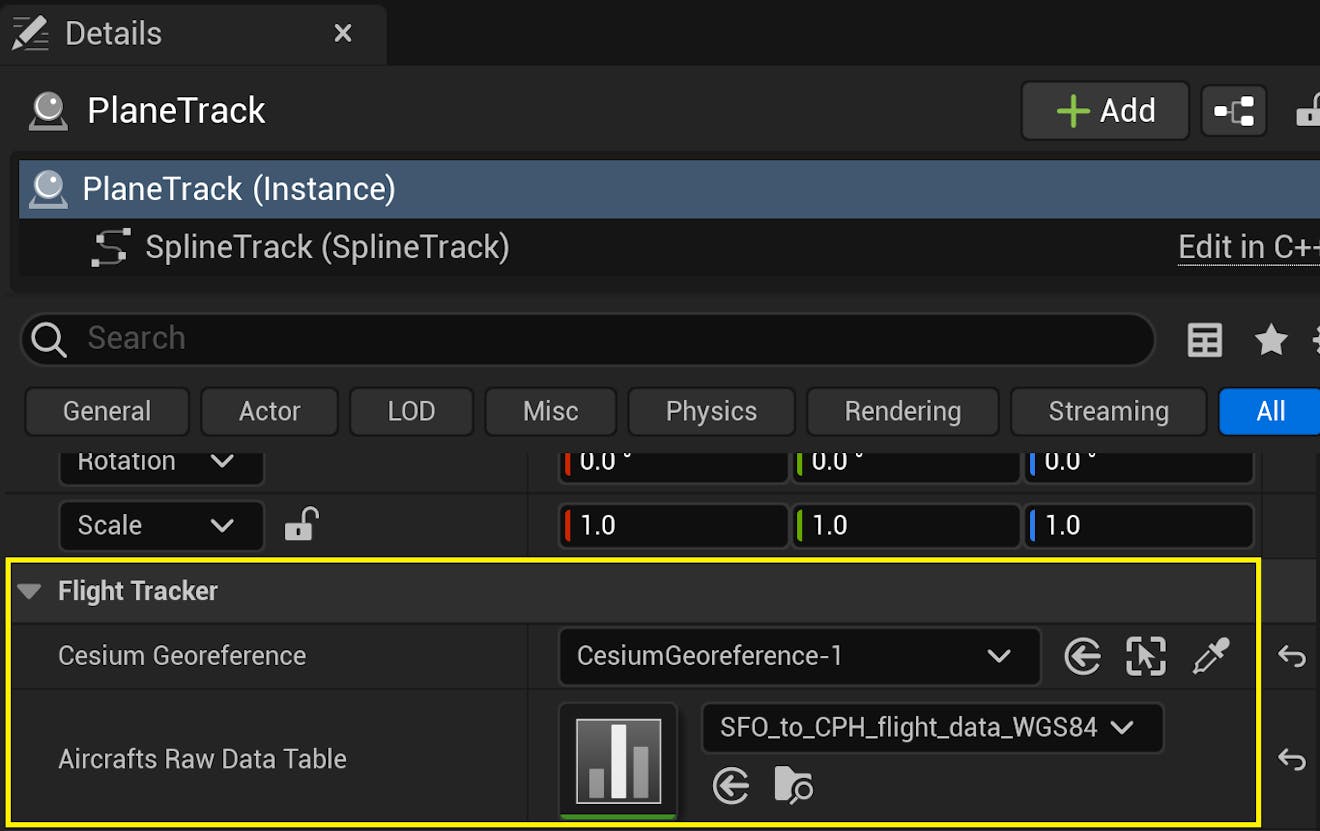The width and height of the screenshot is (1320, 831).
Task: Open the Blueprint/add script icon button
Action: coord(1234,111)
